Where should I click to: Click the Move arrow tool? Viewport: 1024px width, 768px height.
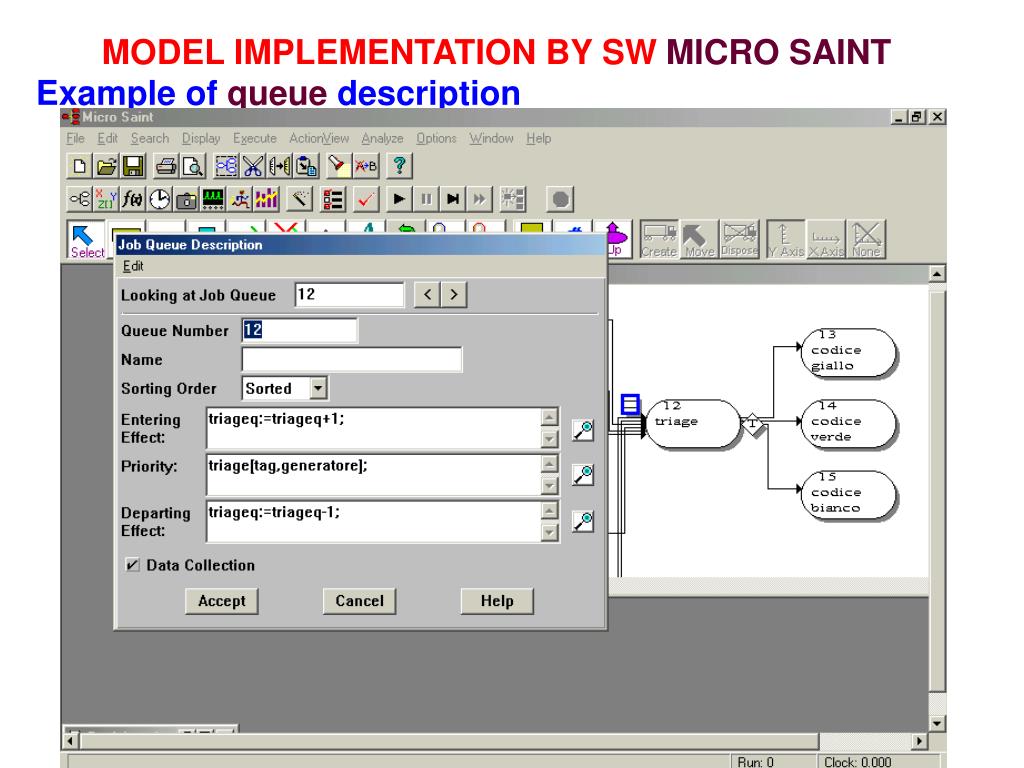point(699,240)
